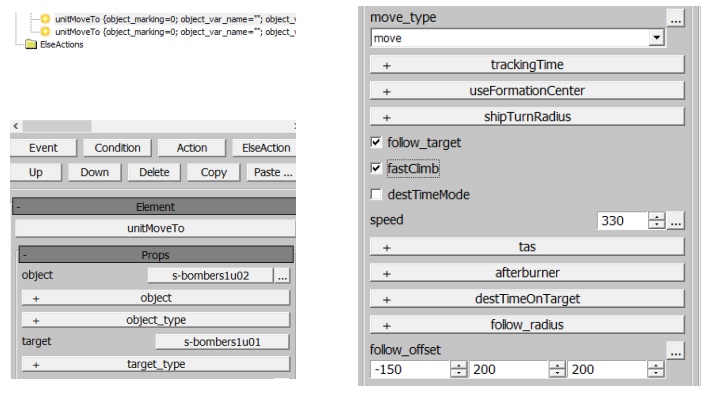Expand the destTimeOnTarget property

527,298
